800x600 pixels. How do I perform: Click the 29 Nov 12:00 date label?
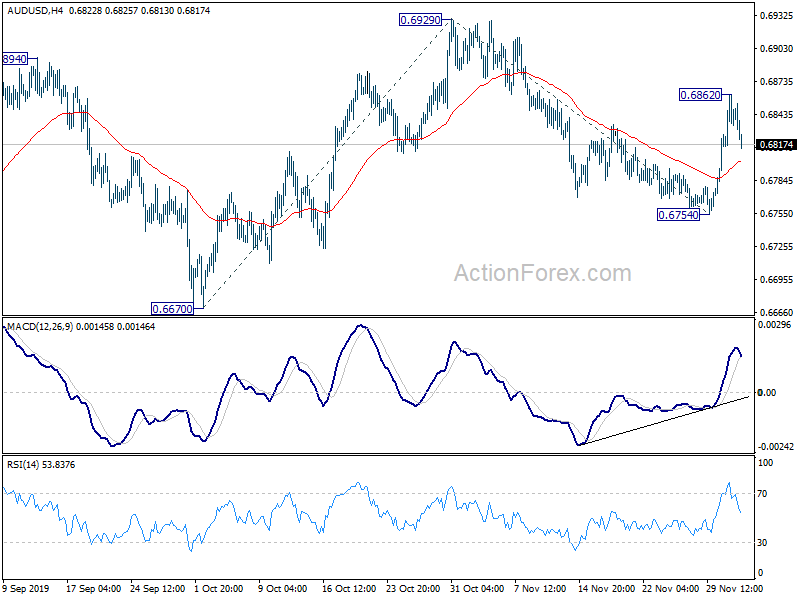pos(734,589)
